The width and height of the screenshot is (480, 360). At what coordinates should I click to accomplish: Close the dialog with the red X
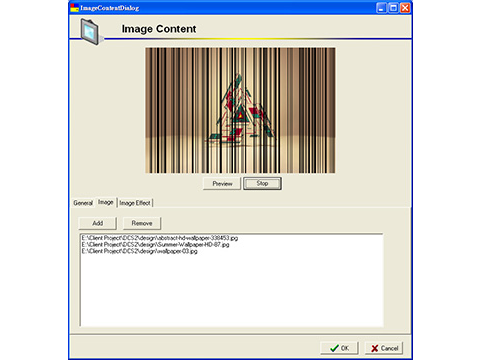(405, 8)
